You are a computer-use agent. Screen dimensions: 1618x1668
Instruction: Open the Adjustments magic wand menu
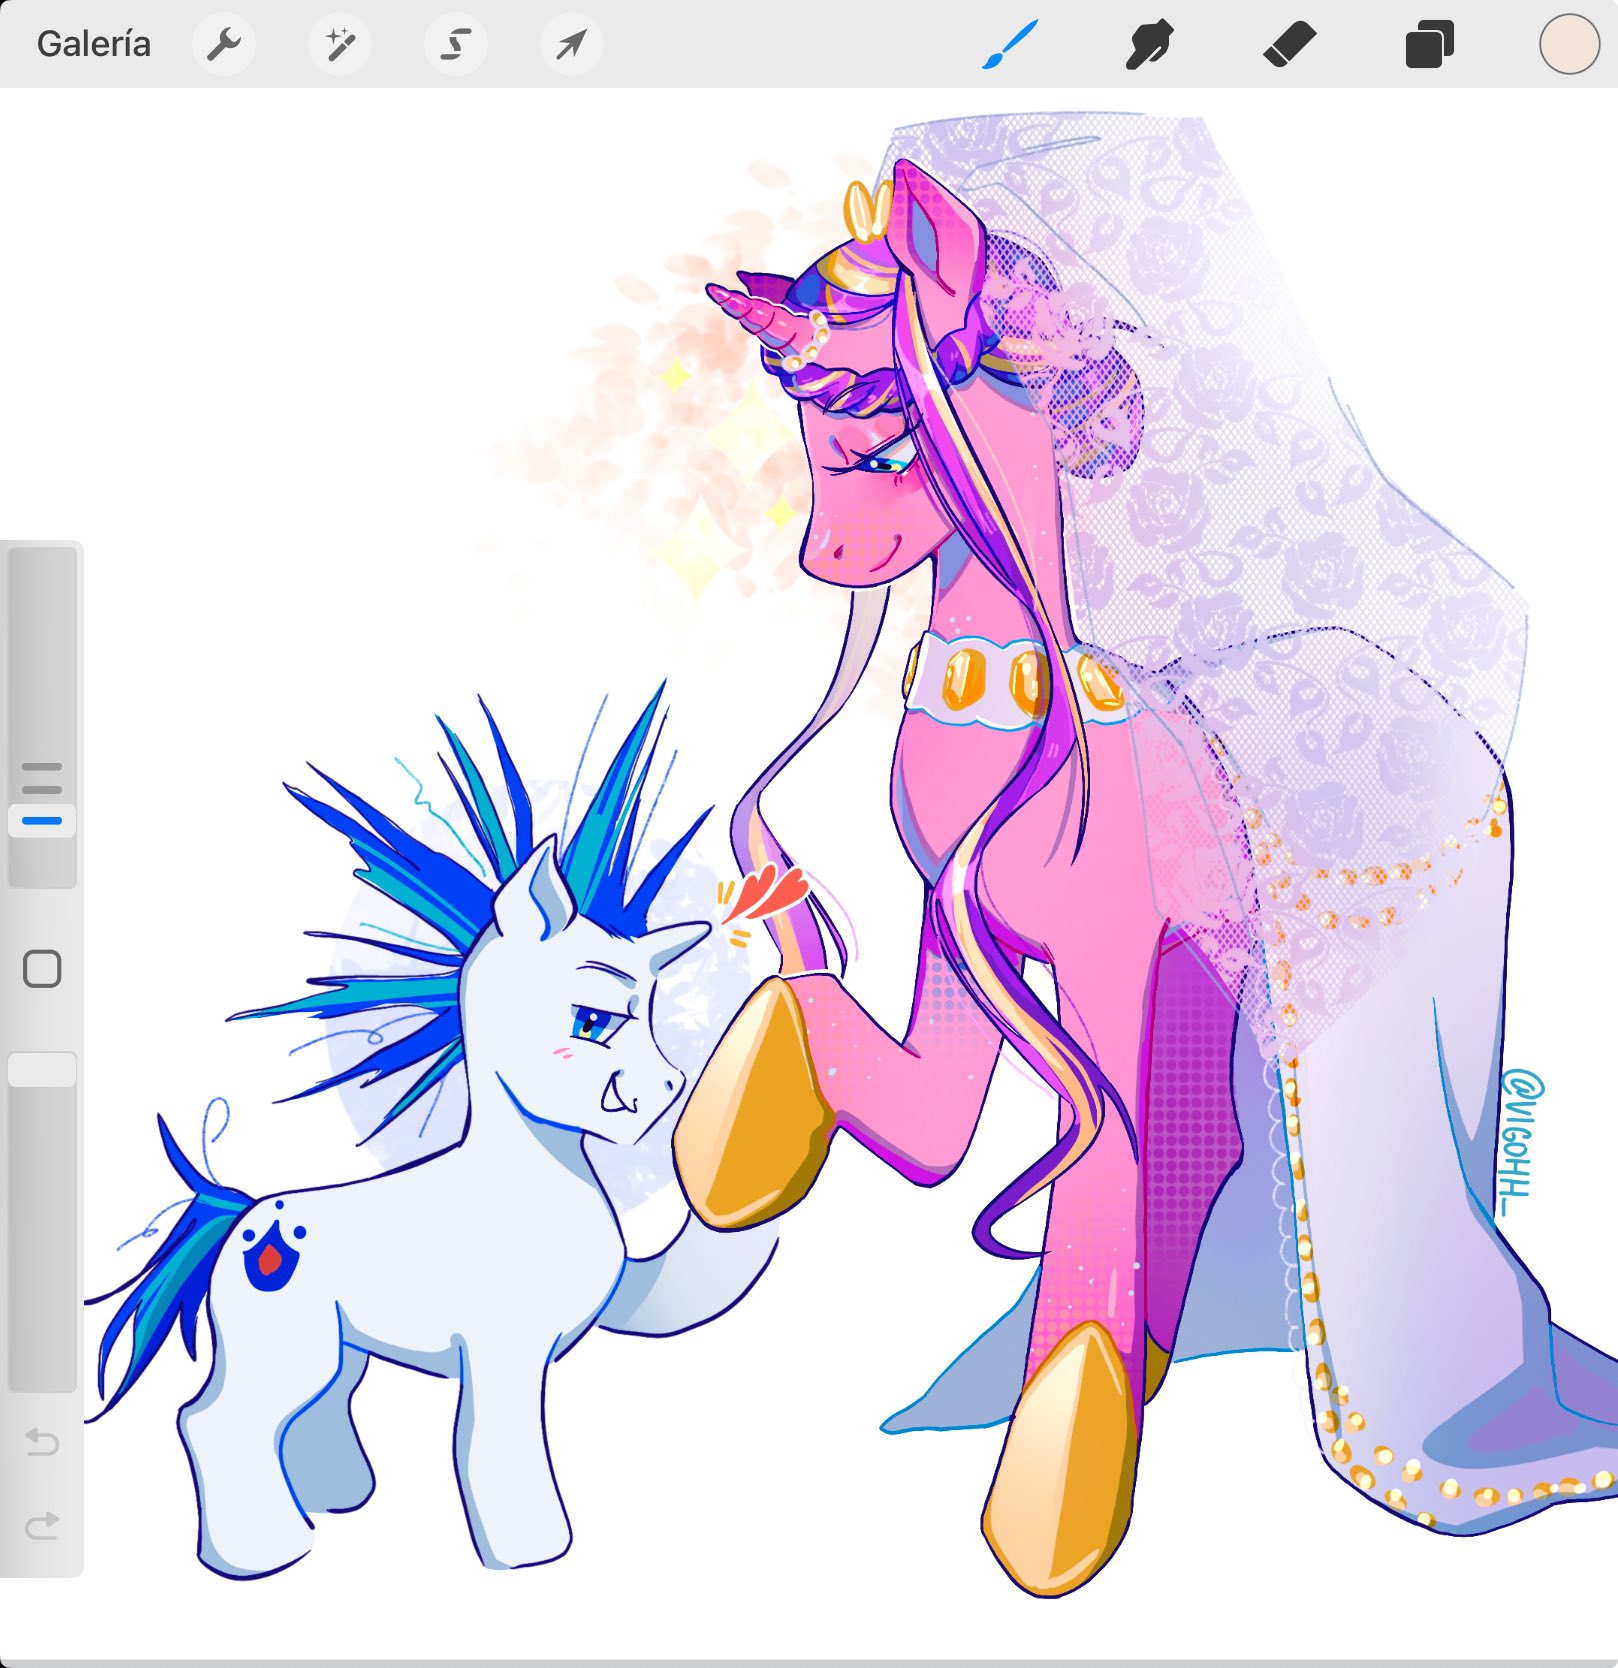click(x=340, y=44)
